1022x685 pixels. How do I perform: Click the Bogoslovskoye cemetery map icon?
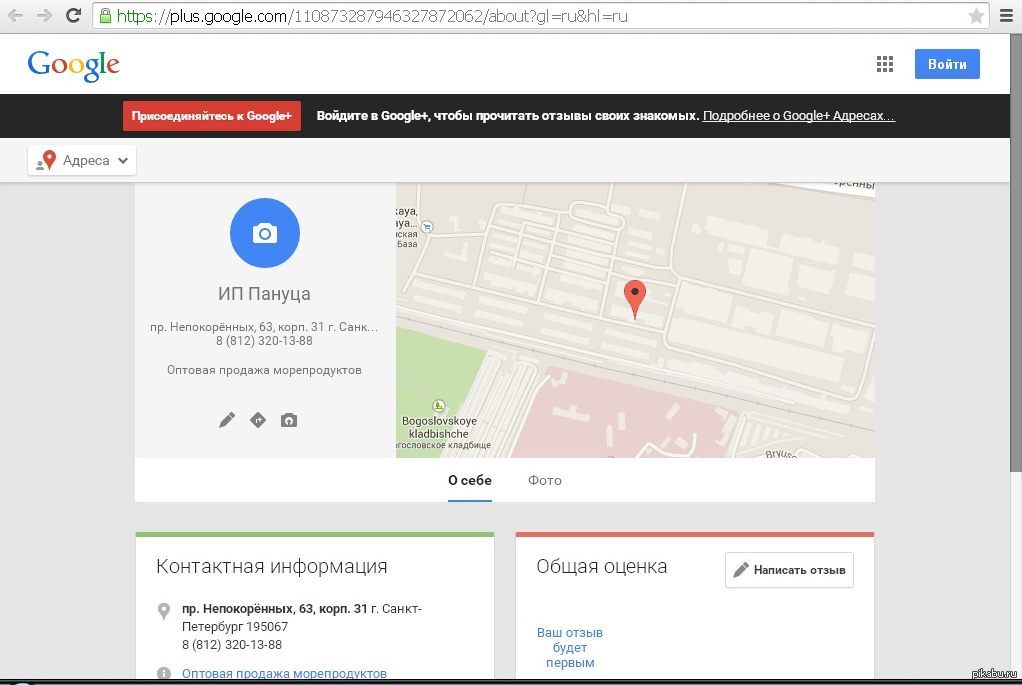click(x=439, y=405)
